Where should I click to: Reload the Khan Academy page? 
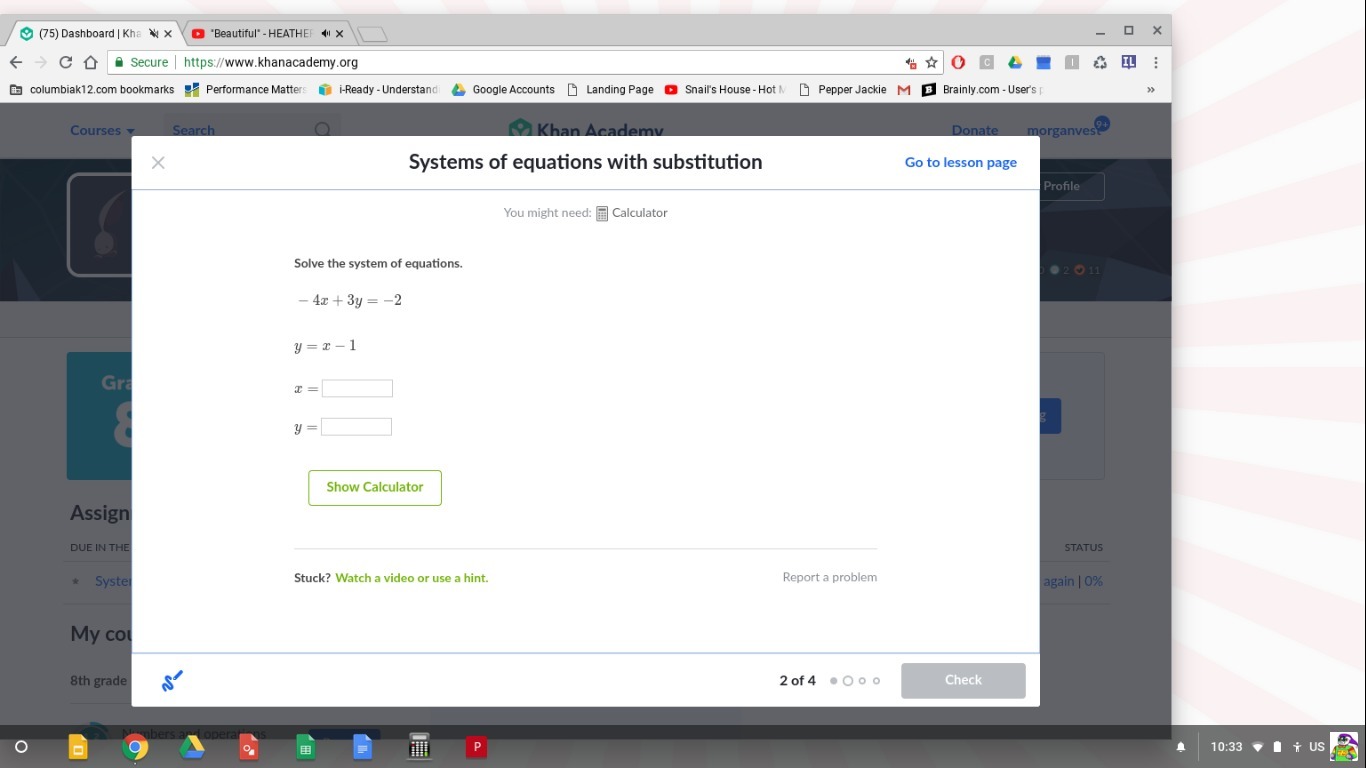coord(65,62)
